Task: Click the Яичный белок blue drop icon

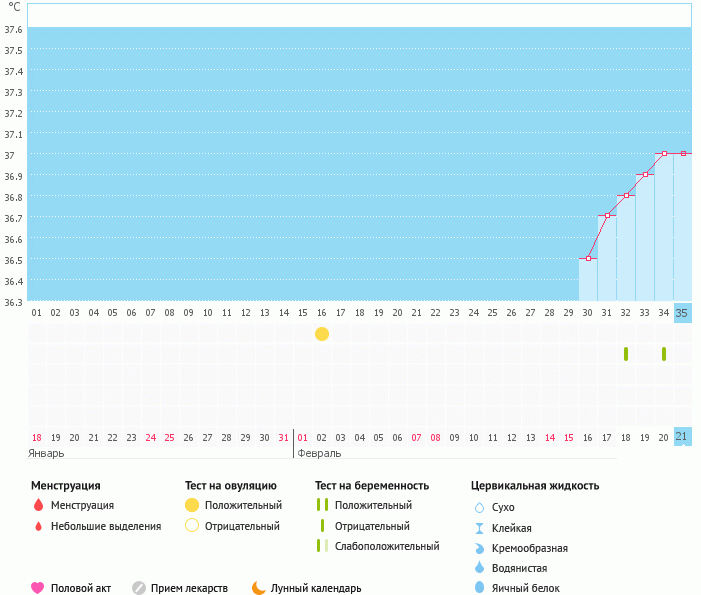Action: click(480, 588)
